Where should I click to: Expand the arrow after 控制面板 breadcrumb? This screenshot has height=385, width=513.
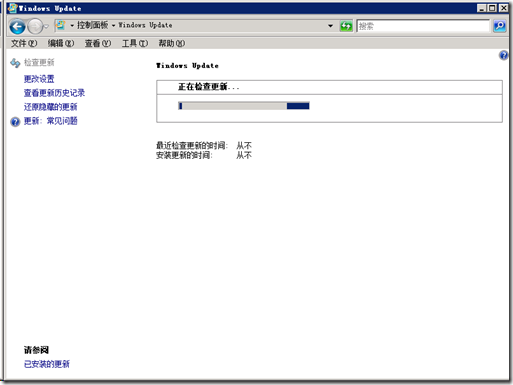[113, 26]
